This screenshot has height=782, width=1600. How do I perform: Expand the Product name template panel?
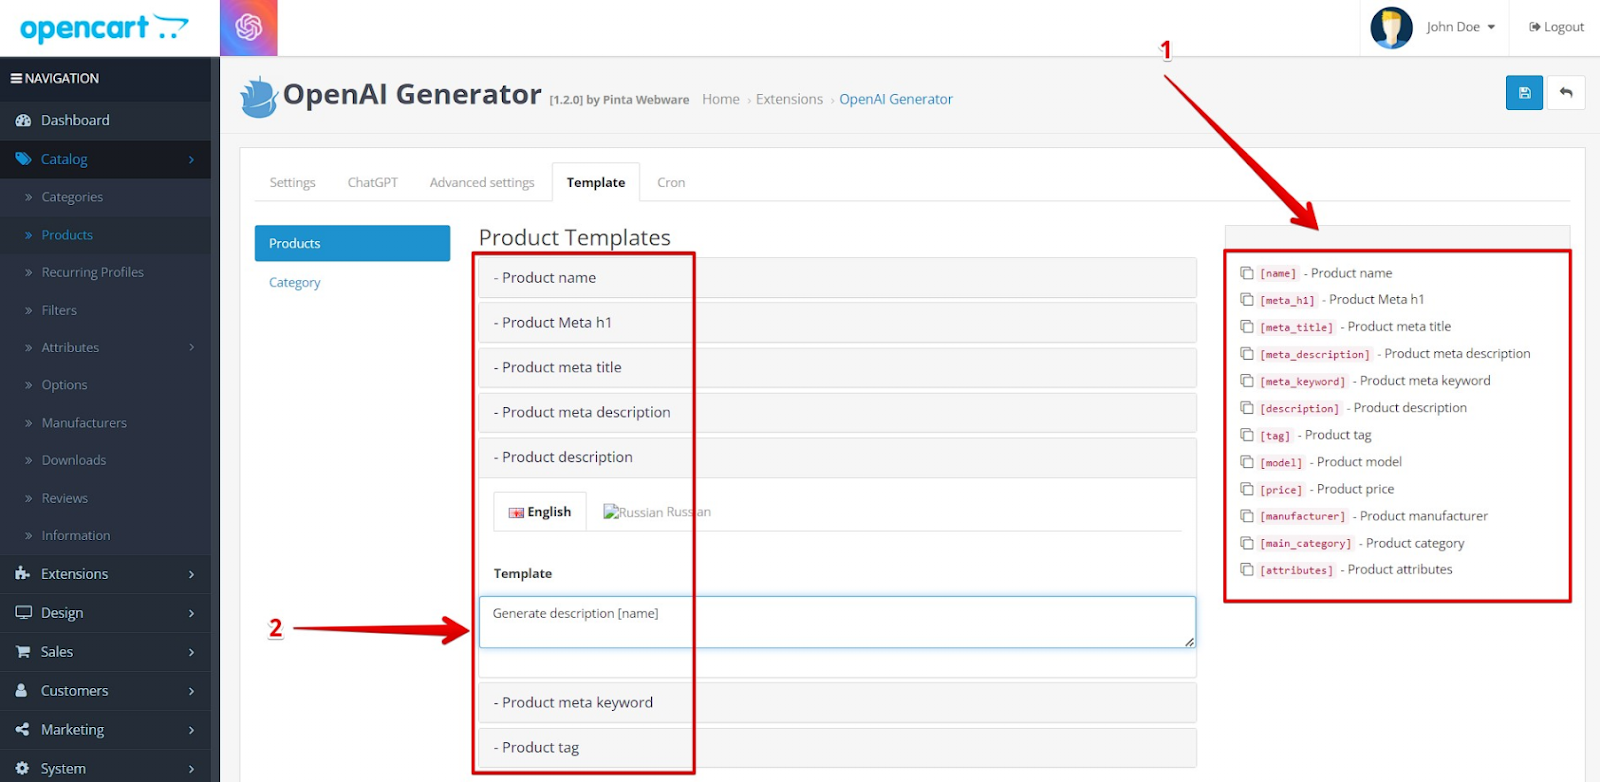[837, 278]
